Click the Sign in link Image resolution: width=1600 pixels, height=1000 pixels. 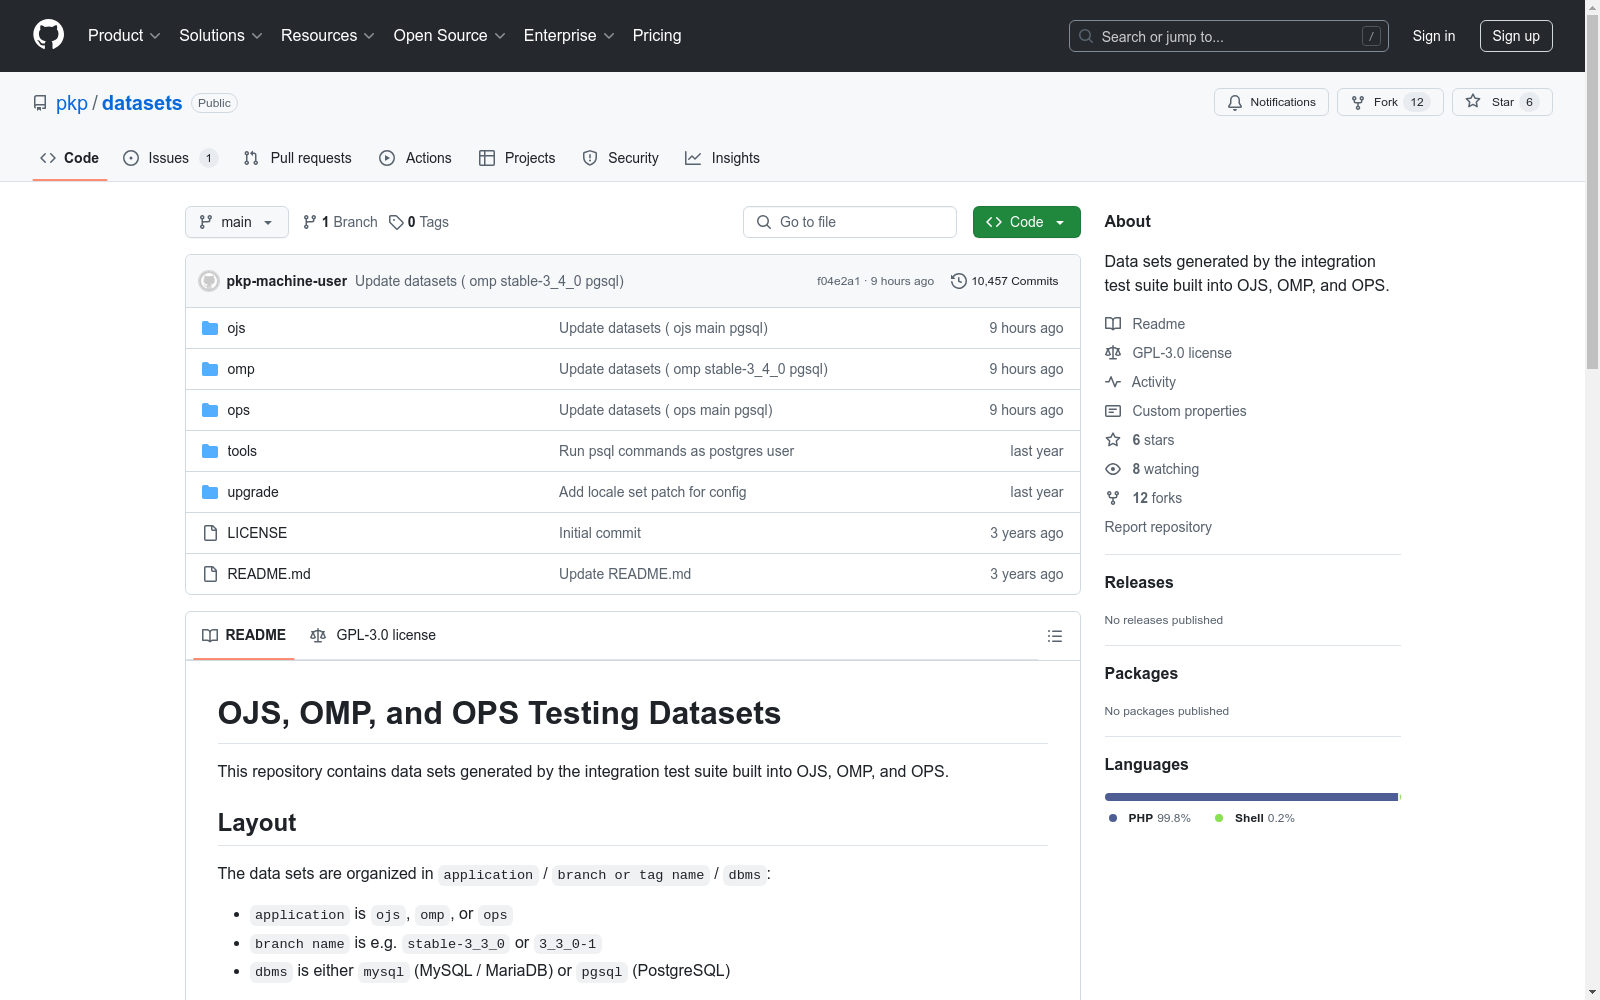point(1434,36)
